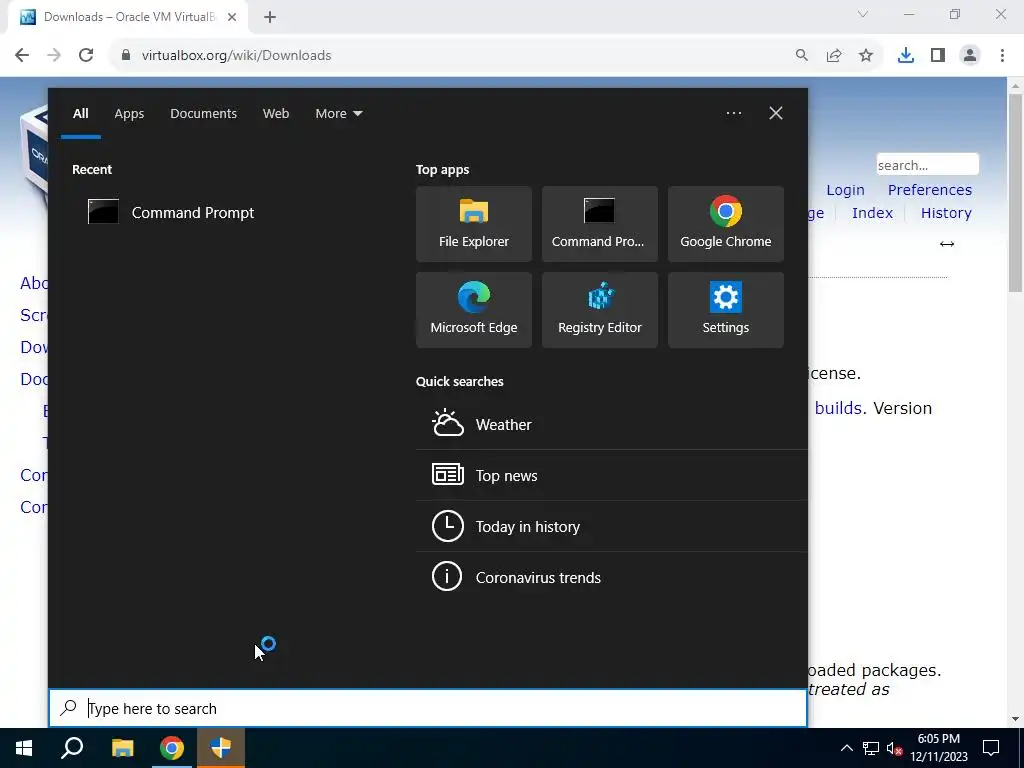Screen dimensions: 1024x768
Task: Open File Explorer from Top apps
Action: 473,224
